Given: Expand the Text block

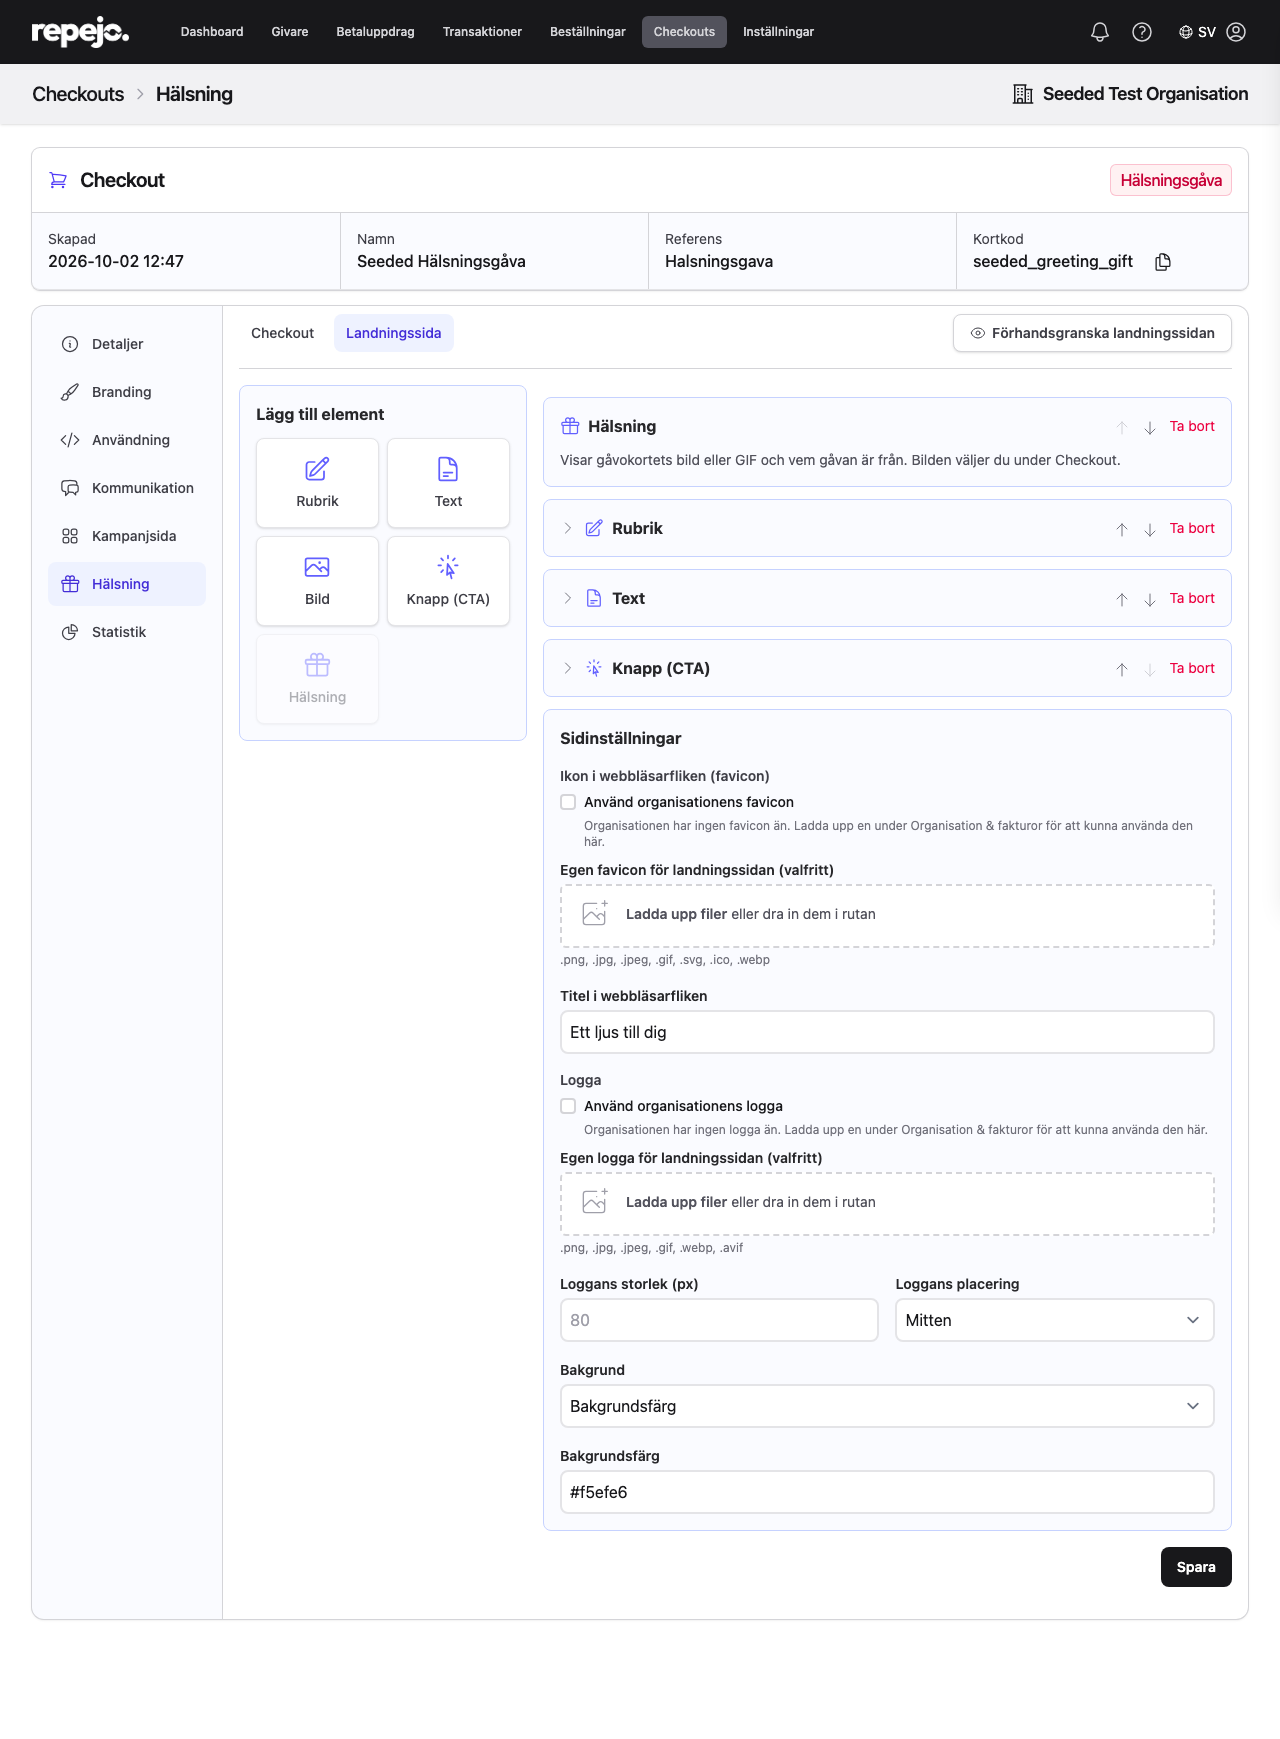Looking at the screenshot, I should coord(568,598).
